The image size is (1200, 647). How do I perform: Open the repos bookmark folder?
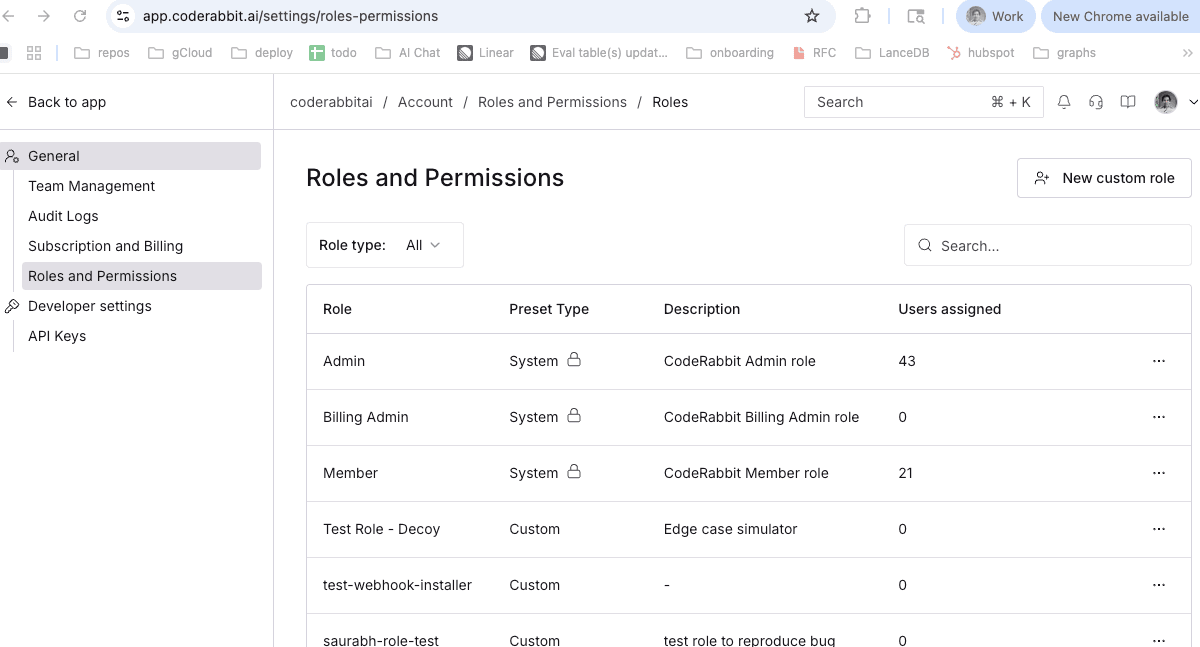click(x=102, y=53)
